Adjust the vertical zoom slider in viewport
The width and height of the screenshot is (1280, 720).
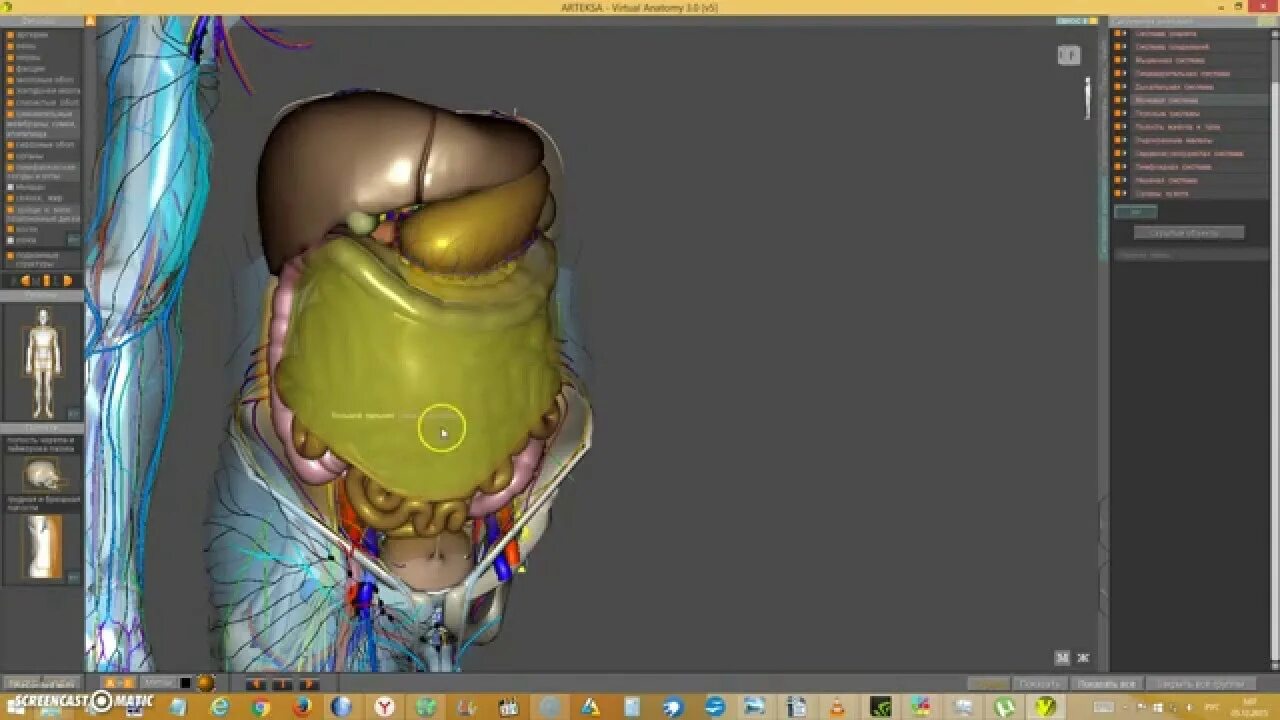(1087, 99)
